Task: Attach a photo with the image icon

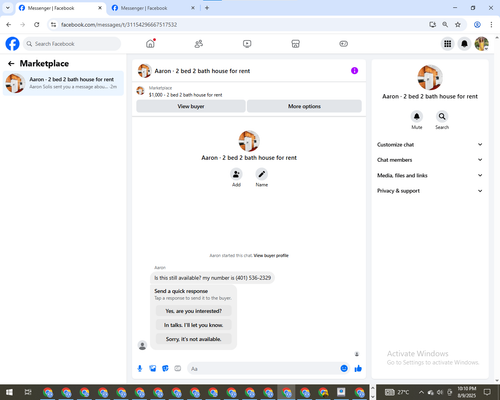Action: tap(153, 368)
